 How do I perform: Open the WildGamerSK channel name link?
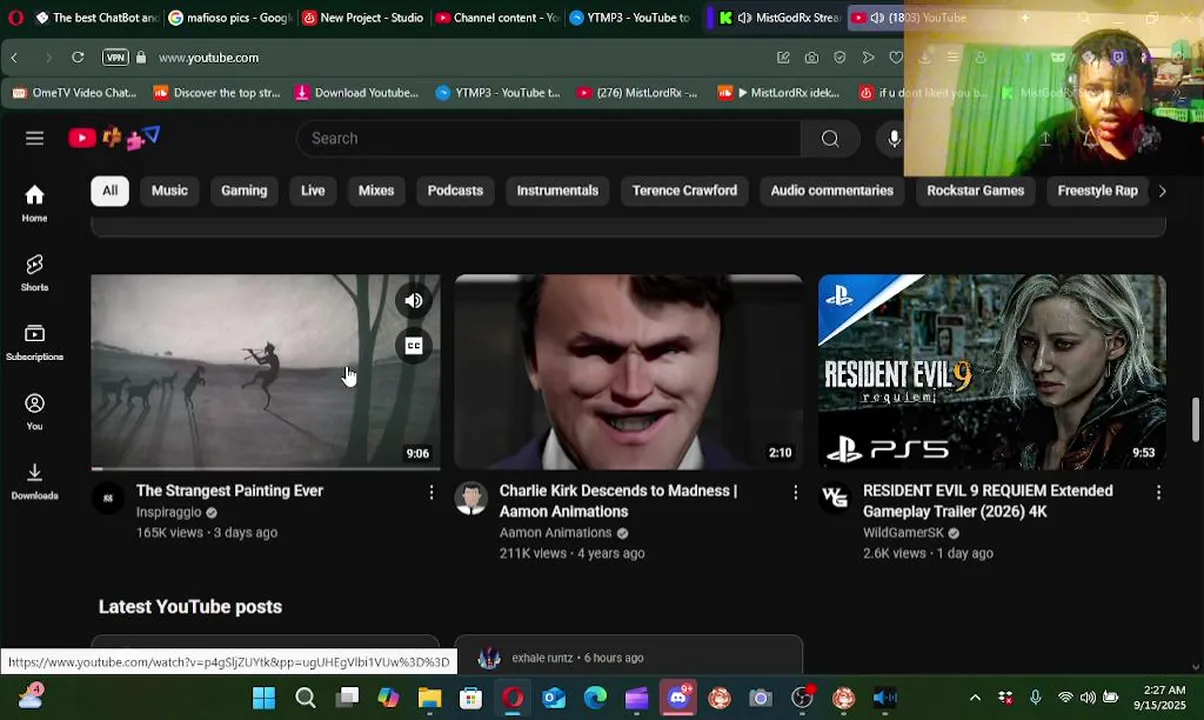coord(903,533)
